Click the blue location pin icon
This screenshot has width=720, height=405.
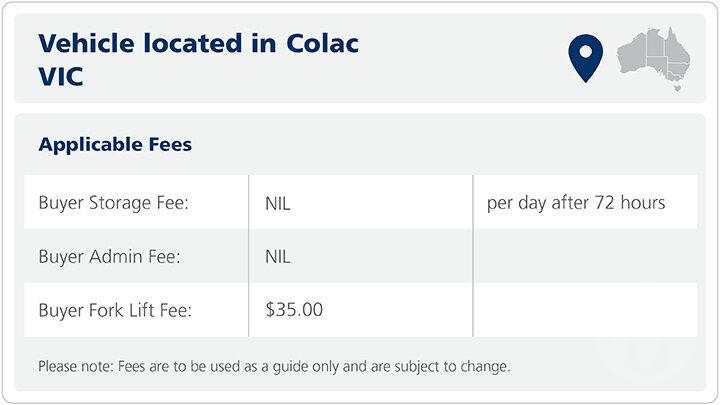tap(584, 57)
